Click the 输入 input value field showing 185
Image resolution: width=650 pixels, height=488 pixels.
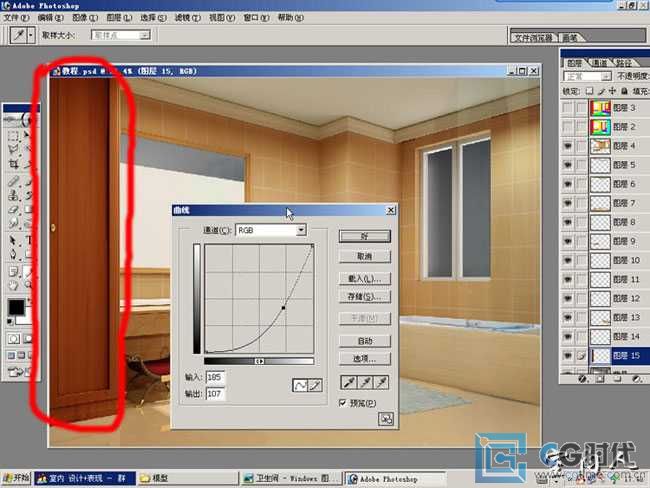[215, 377]
